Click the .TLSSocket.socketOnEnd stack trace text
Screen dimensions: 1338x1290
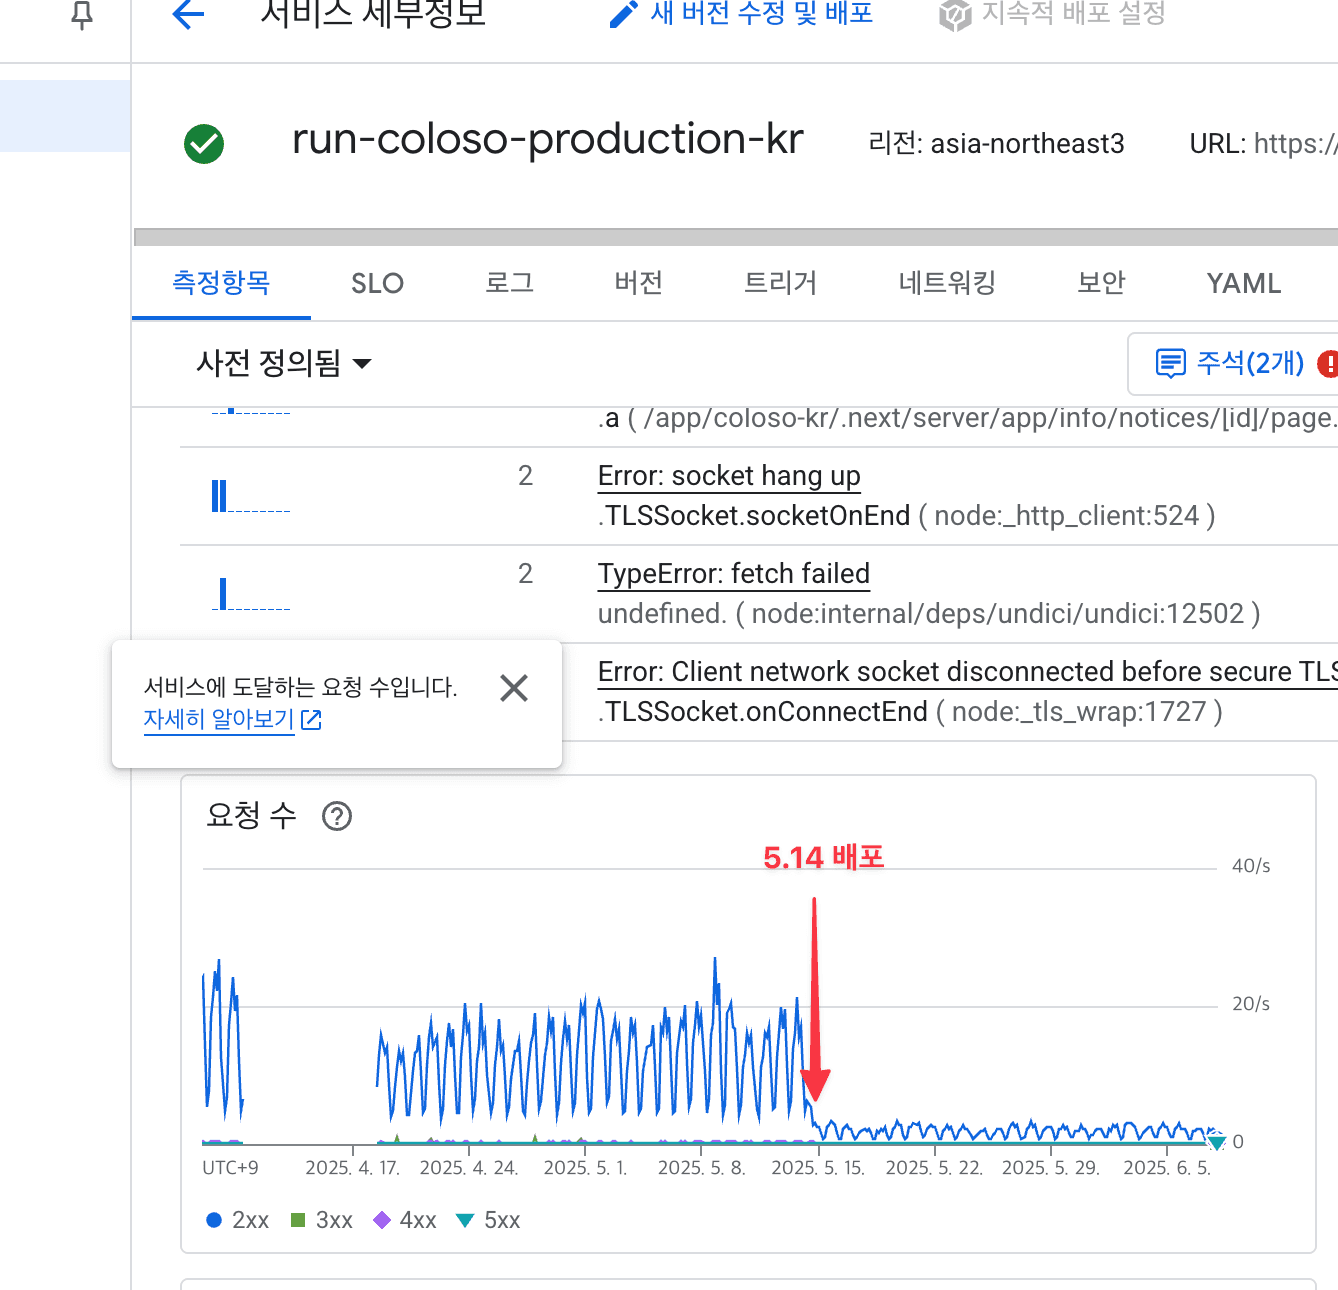(x=754, y=516)
